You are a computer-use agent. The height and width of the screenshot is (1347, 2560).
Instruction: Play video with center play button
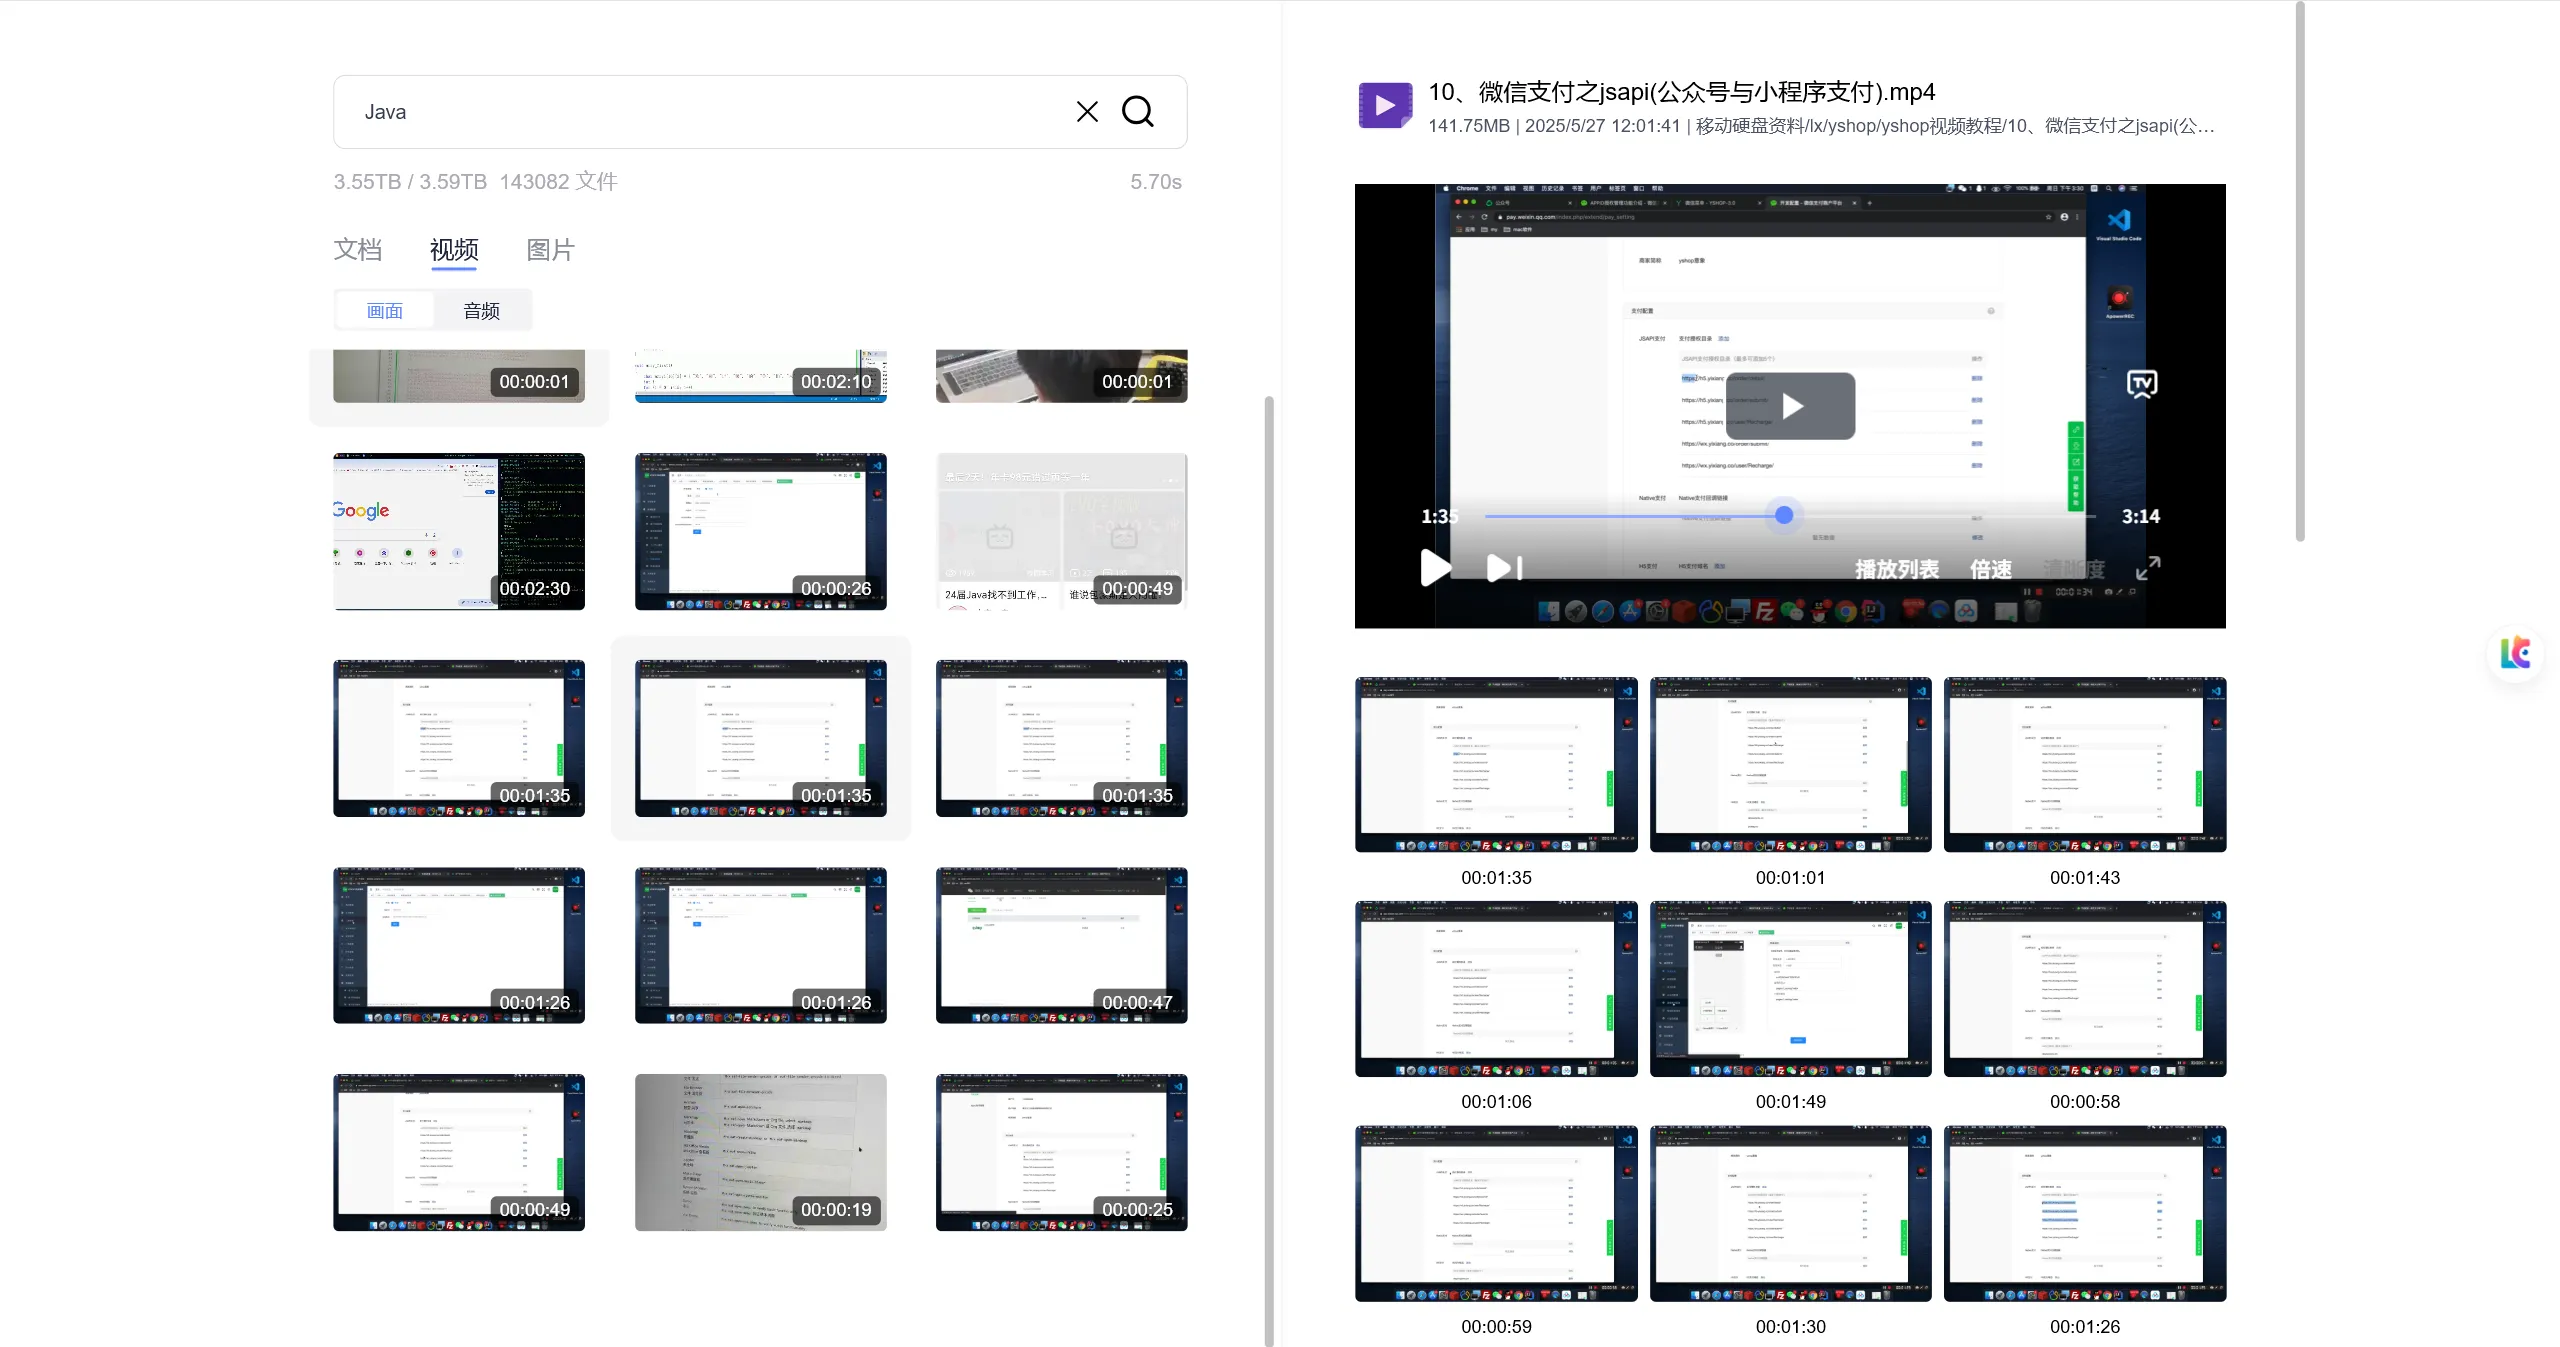click(1791, 406)
